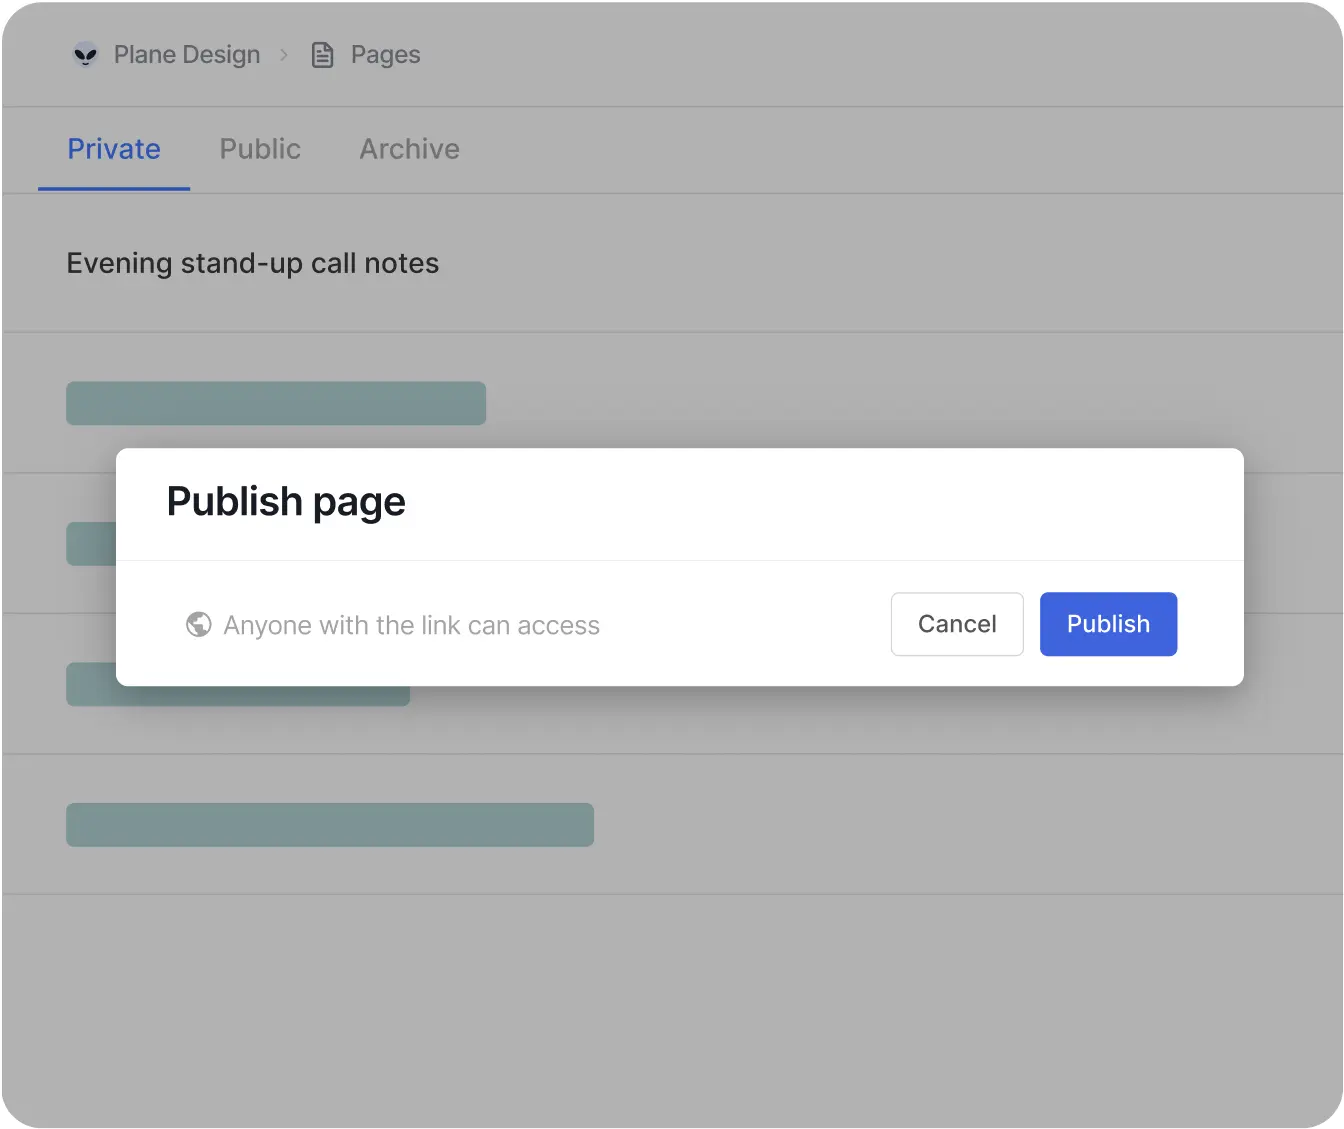
Task: Open the Evening stand-up call notes page
Action: click(x=253, y=263)
